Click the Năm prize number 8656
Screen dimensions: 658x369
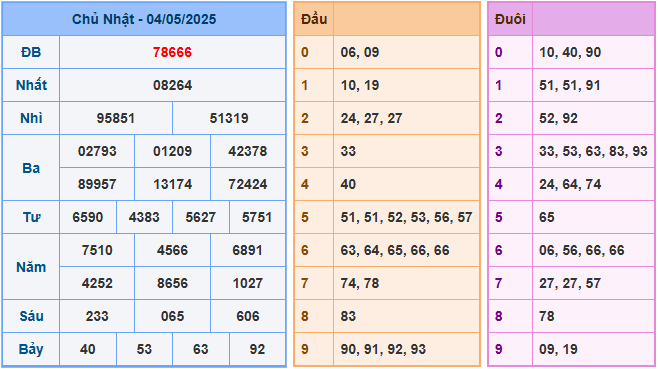click(172, 283)
